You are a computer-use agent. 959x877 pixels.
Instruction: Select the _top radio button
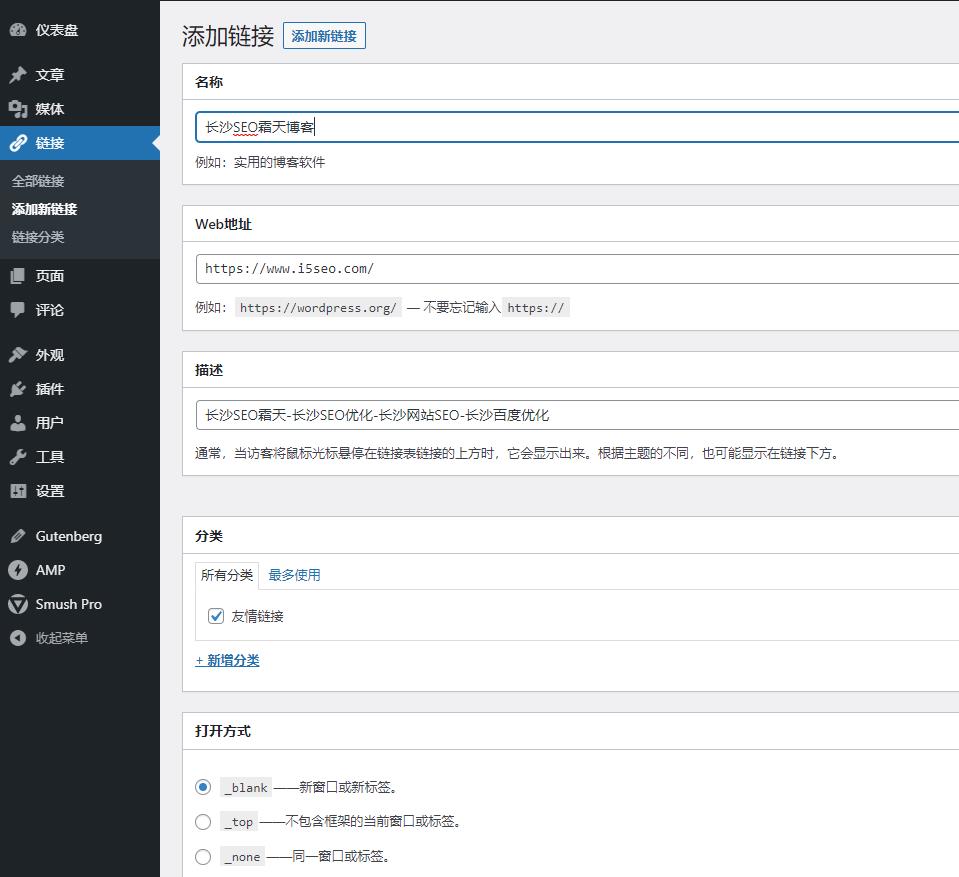pos(203,822)
